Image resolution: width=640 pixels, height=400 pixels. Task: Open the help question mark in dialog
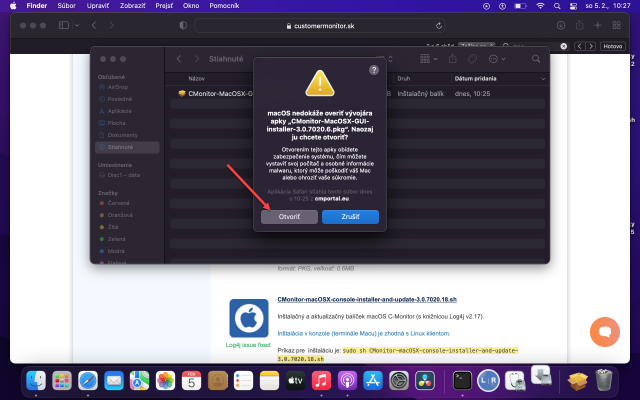tap(373, 70)
